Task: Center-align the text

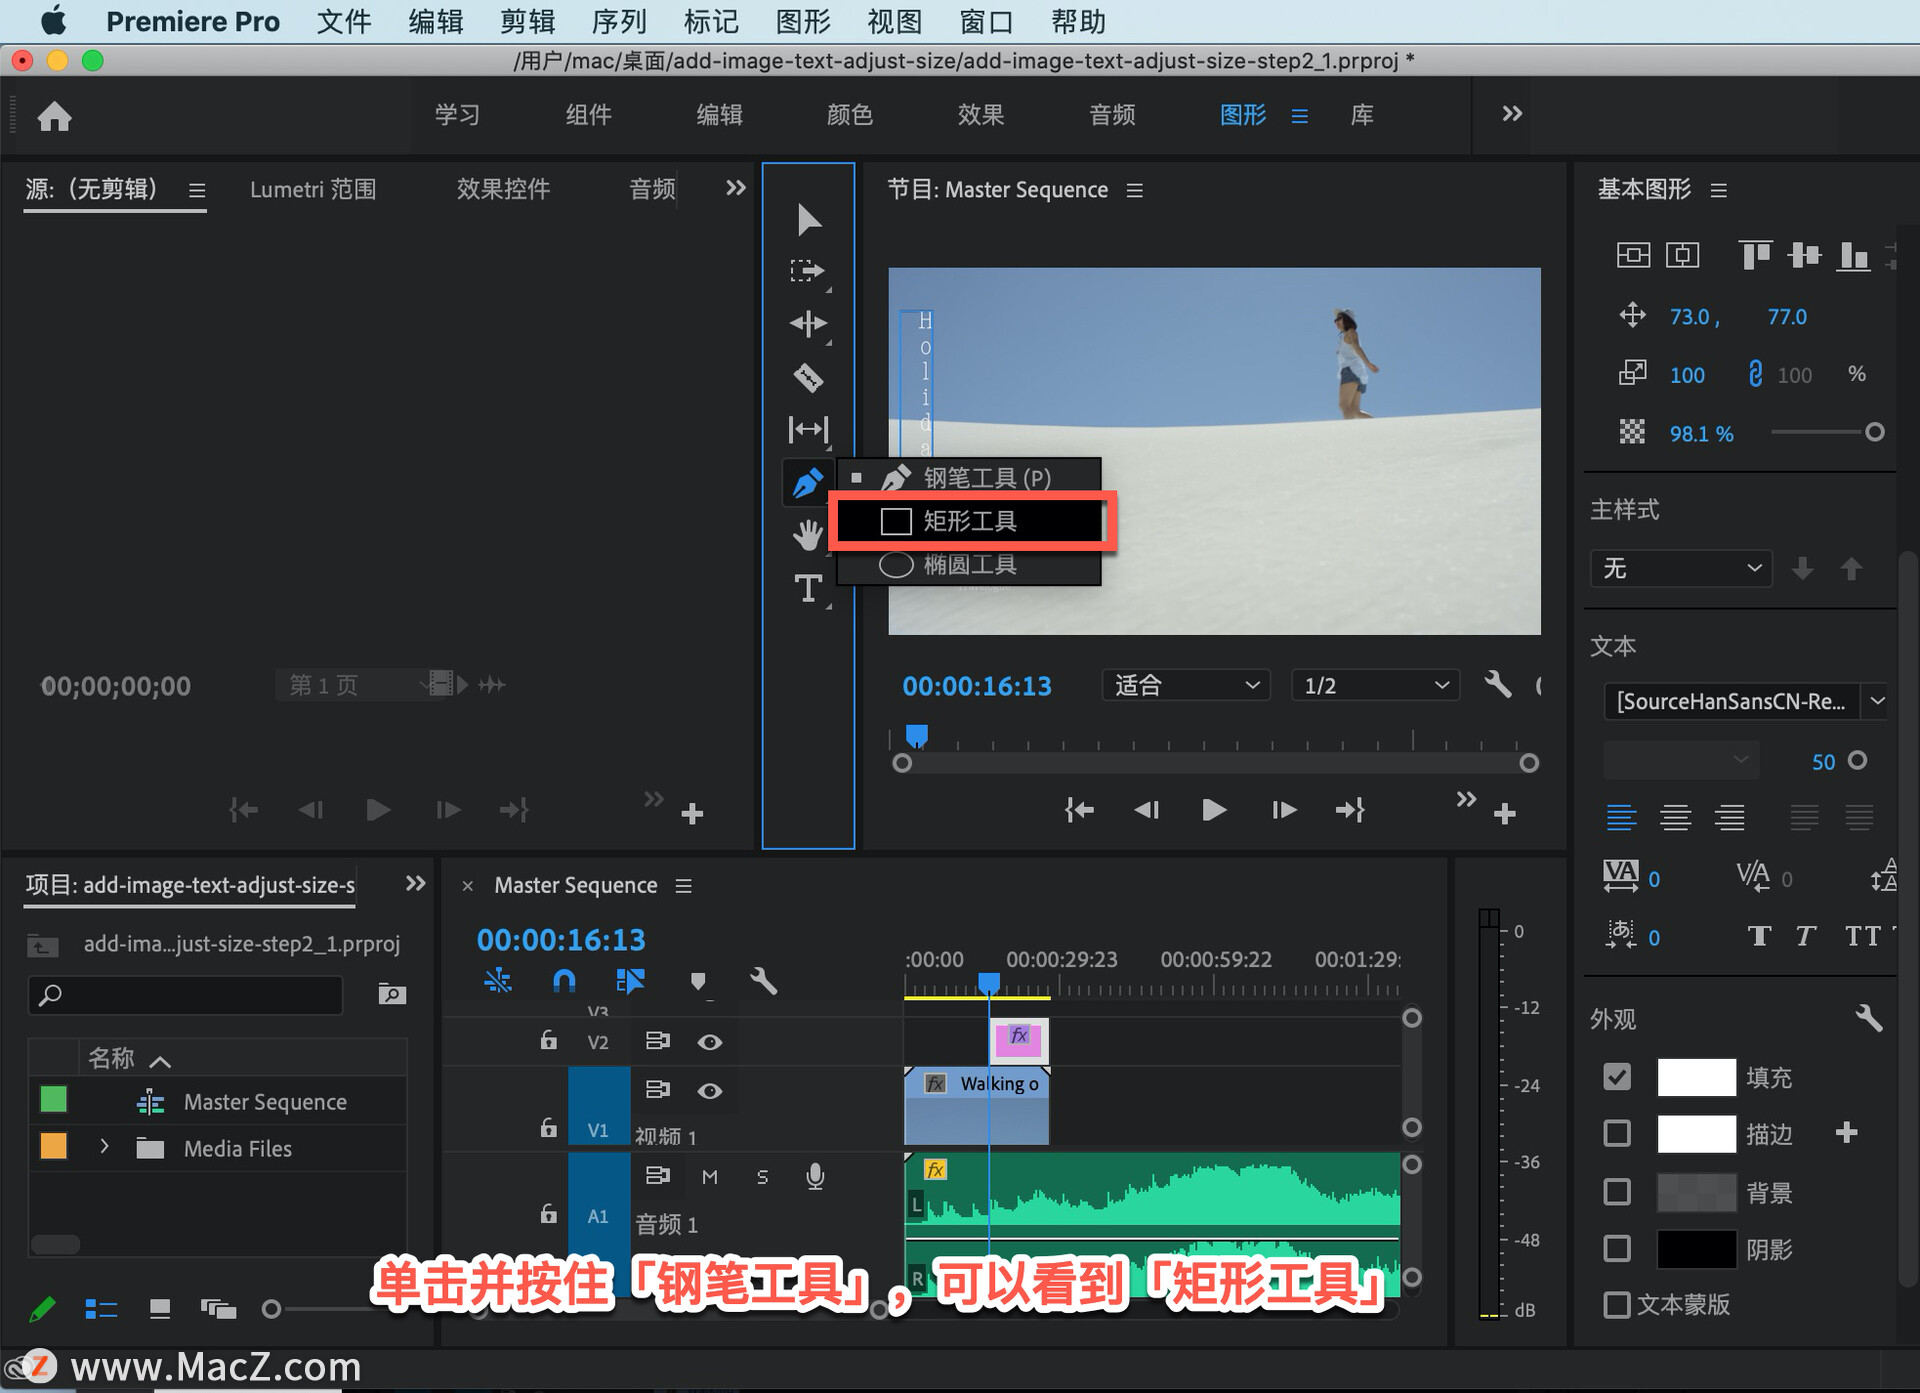Action: coord(1676,817)
